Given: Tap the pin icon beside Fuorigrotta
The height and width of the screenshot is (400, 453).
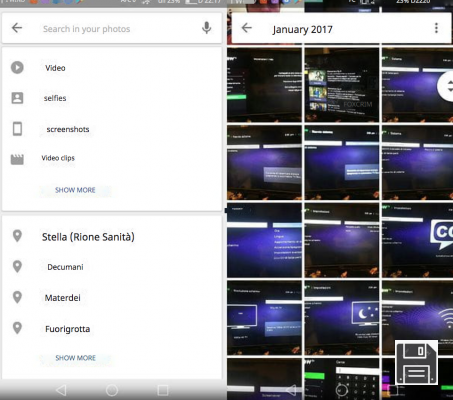Looking at the screenshot, I should point(17,328).
